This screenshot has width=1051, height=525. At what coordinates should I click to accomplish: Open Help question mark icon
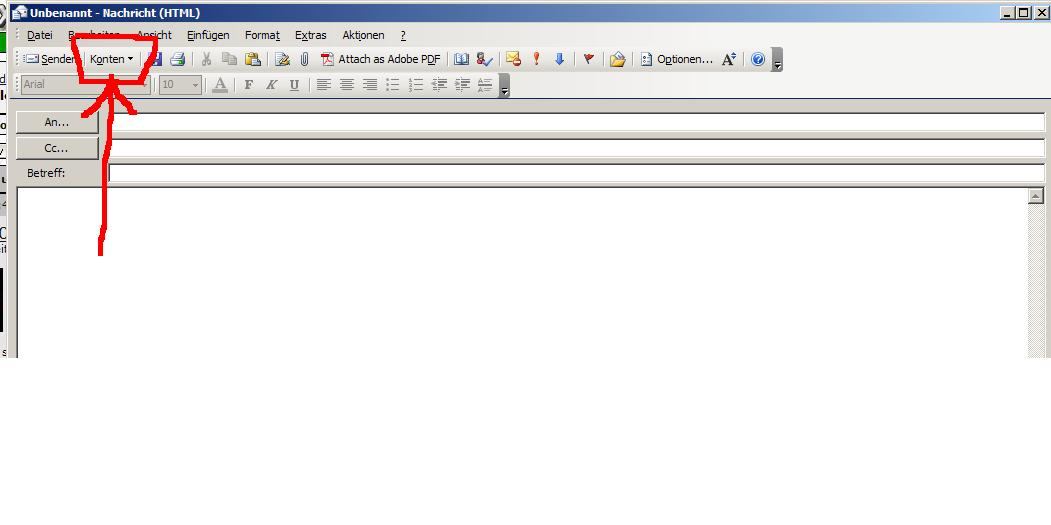click(x=757, y=59)
